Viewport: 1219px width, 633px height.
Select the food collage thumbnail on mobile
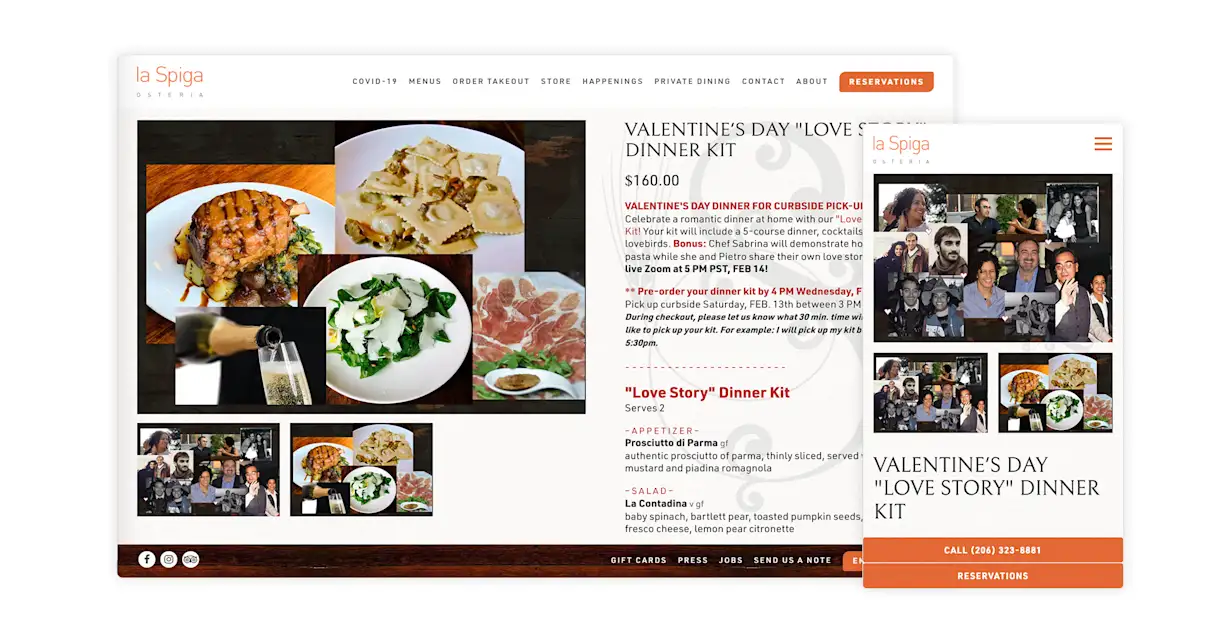coord(1055,393)
